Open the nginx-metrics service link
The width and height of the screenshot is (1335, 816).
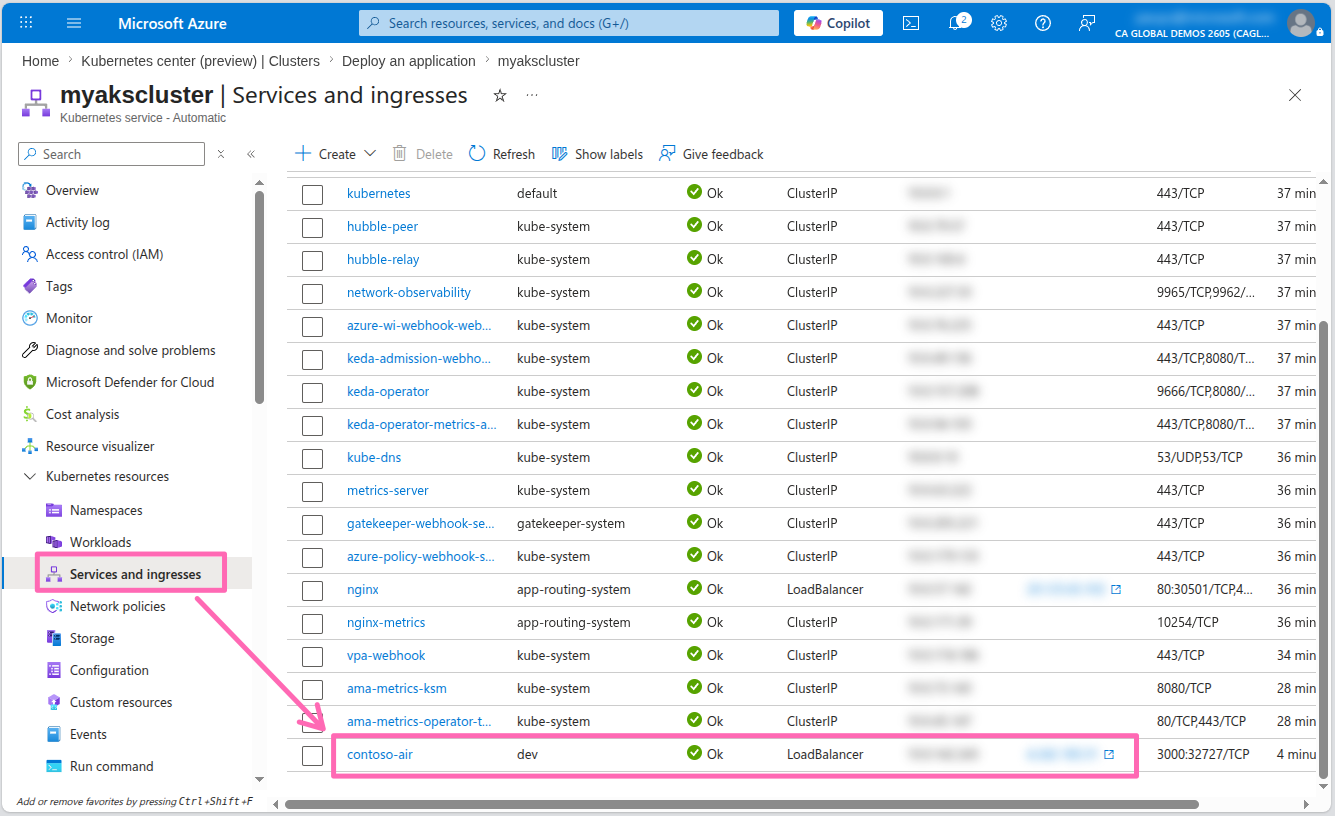pyautogui.click(x=386, y=623)
